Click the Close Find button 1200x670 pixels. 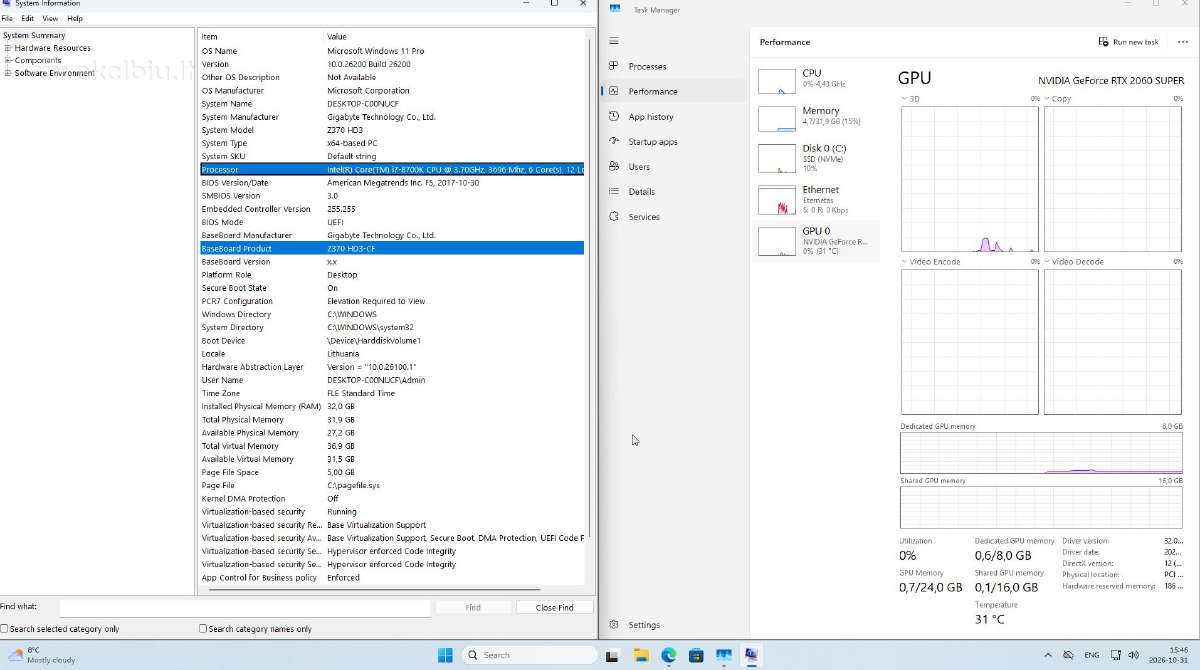[554, 607]
